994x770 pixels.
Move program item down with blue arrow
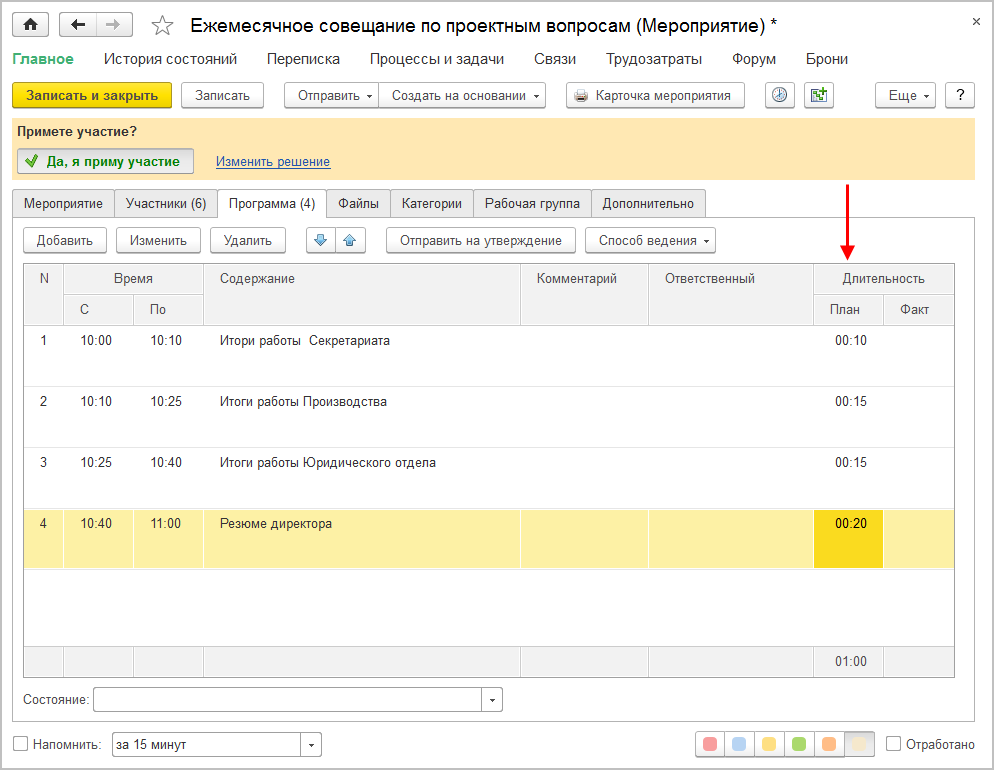[320, 240]
